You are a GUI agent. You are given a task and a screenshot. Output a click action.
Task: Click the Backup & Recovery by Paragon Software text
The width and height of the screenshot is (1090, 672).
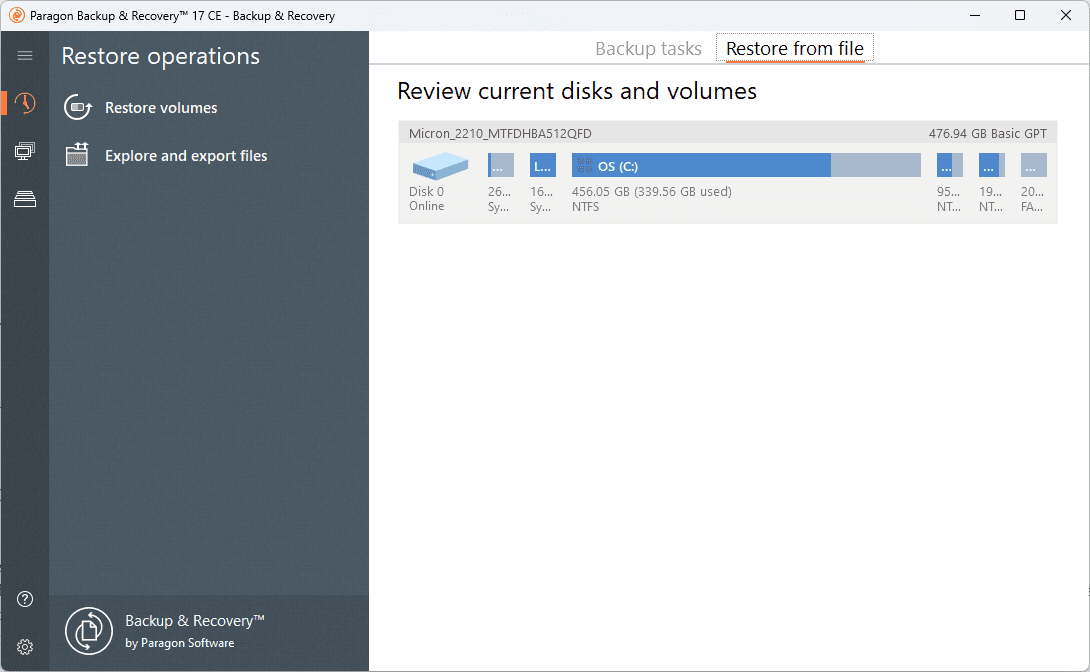[x=195, y=631]
